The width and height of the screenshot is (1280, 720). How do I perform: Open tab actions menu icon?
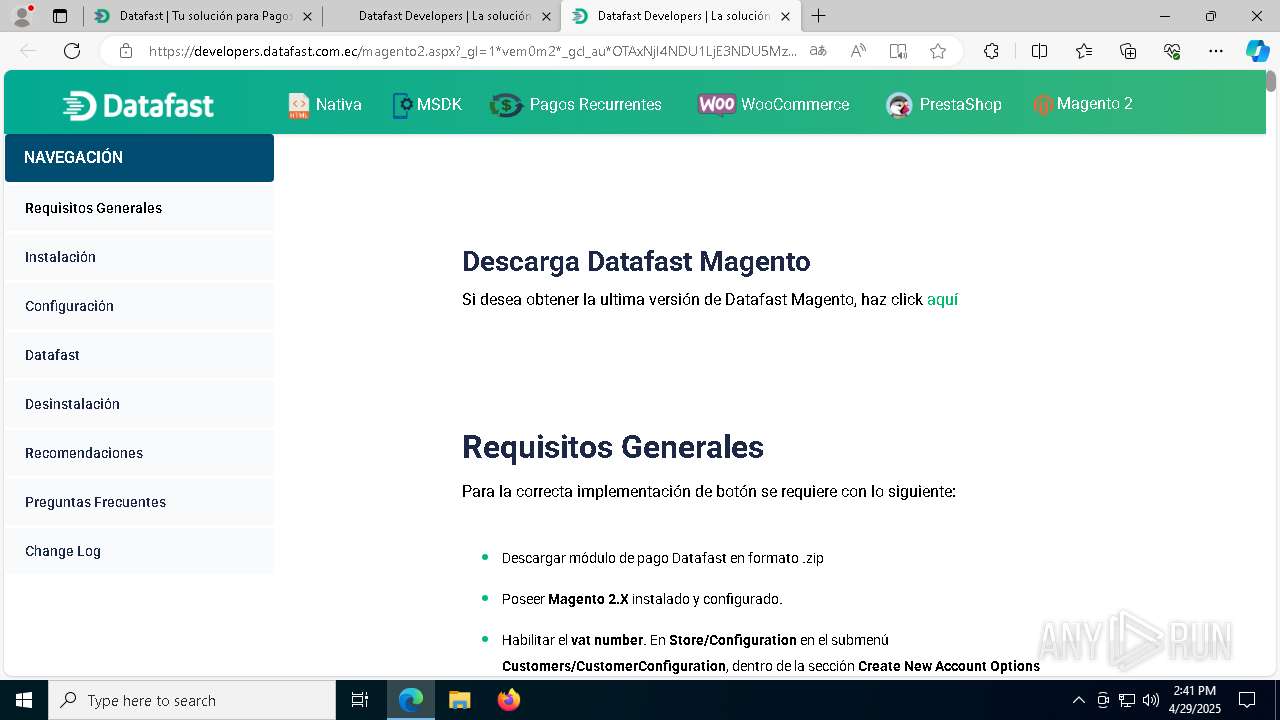pyautogui.click(x=60, y=16)
